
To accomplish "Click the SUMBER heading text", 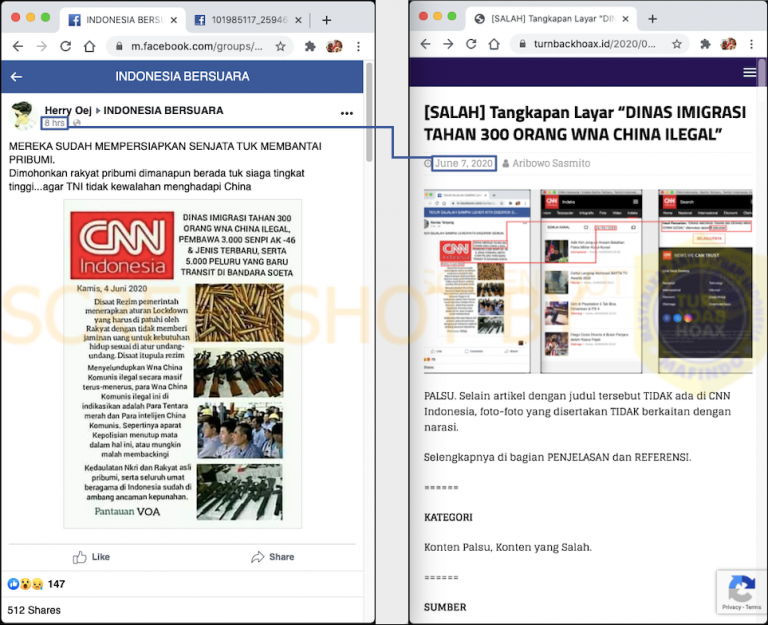I will (445, 607).
